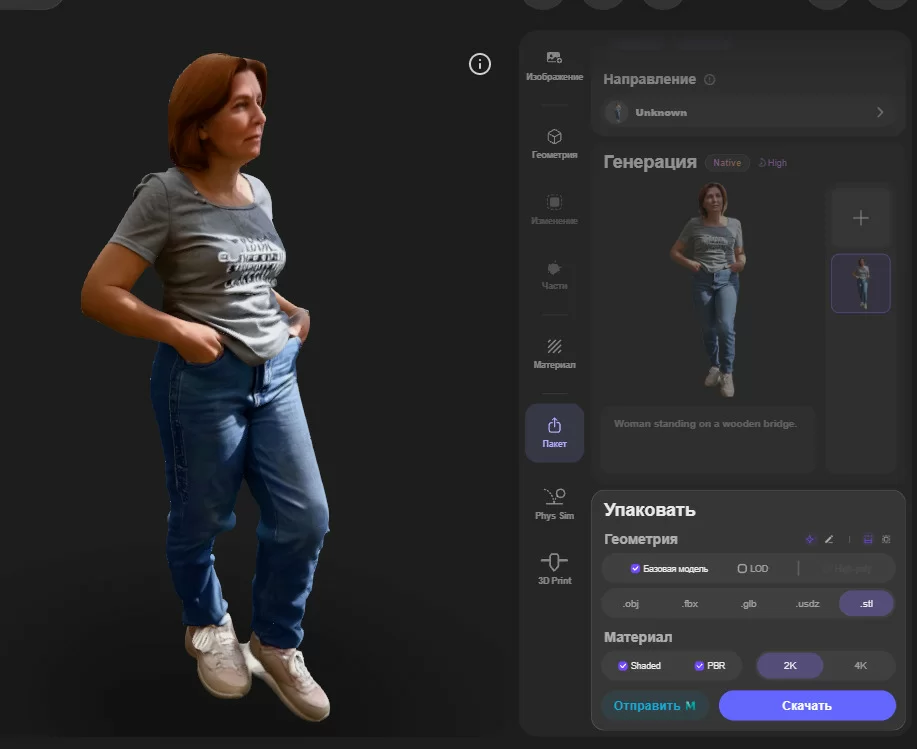Click the Отправить M button
917x749 pixels.
click(654, 705)
